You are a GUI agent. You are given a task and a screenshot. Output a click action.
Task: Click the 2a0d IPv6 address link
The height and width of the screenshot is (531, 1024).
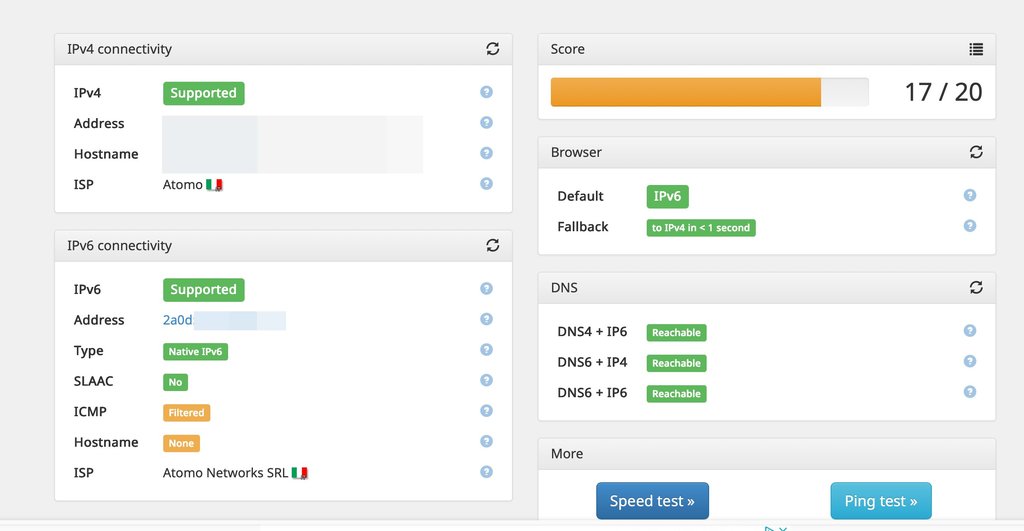pos(177,320)
